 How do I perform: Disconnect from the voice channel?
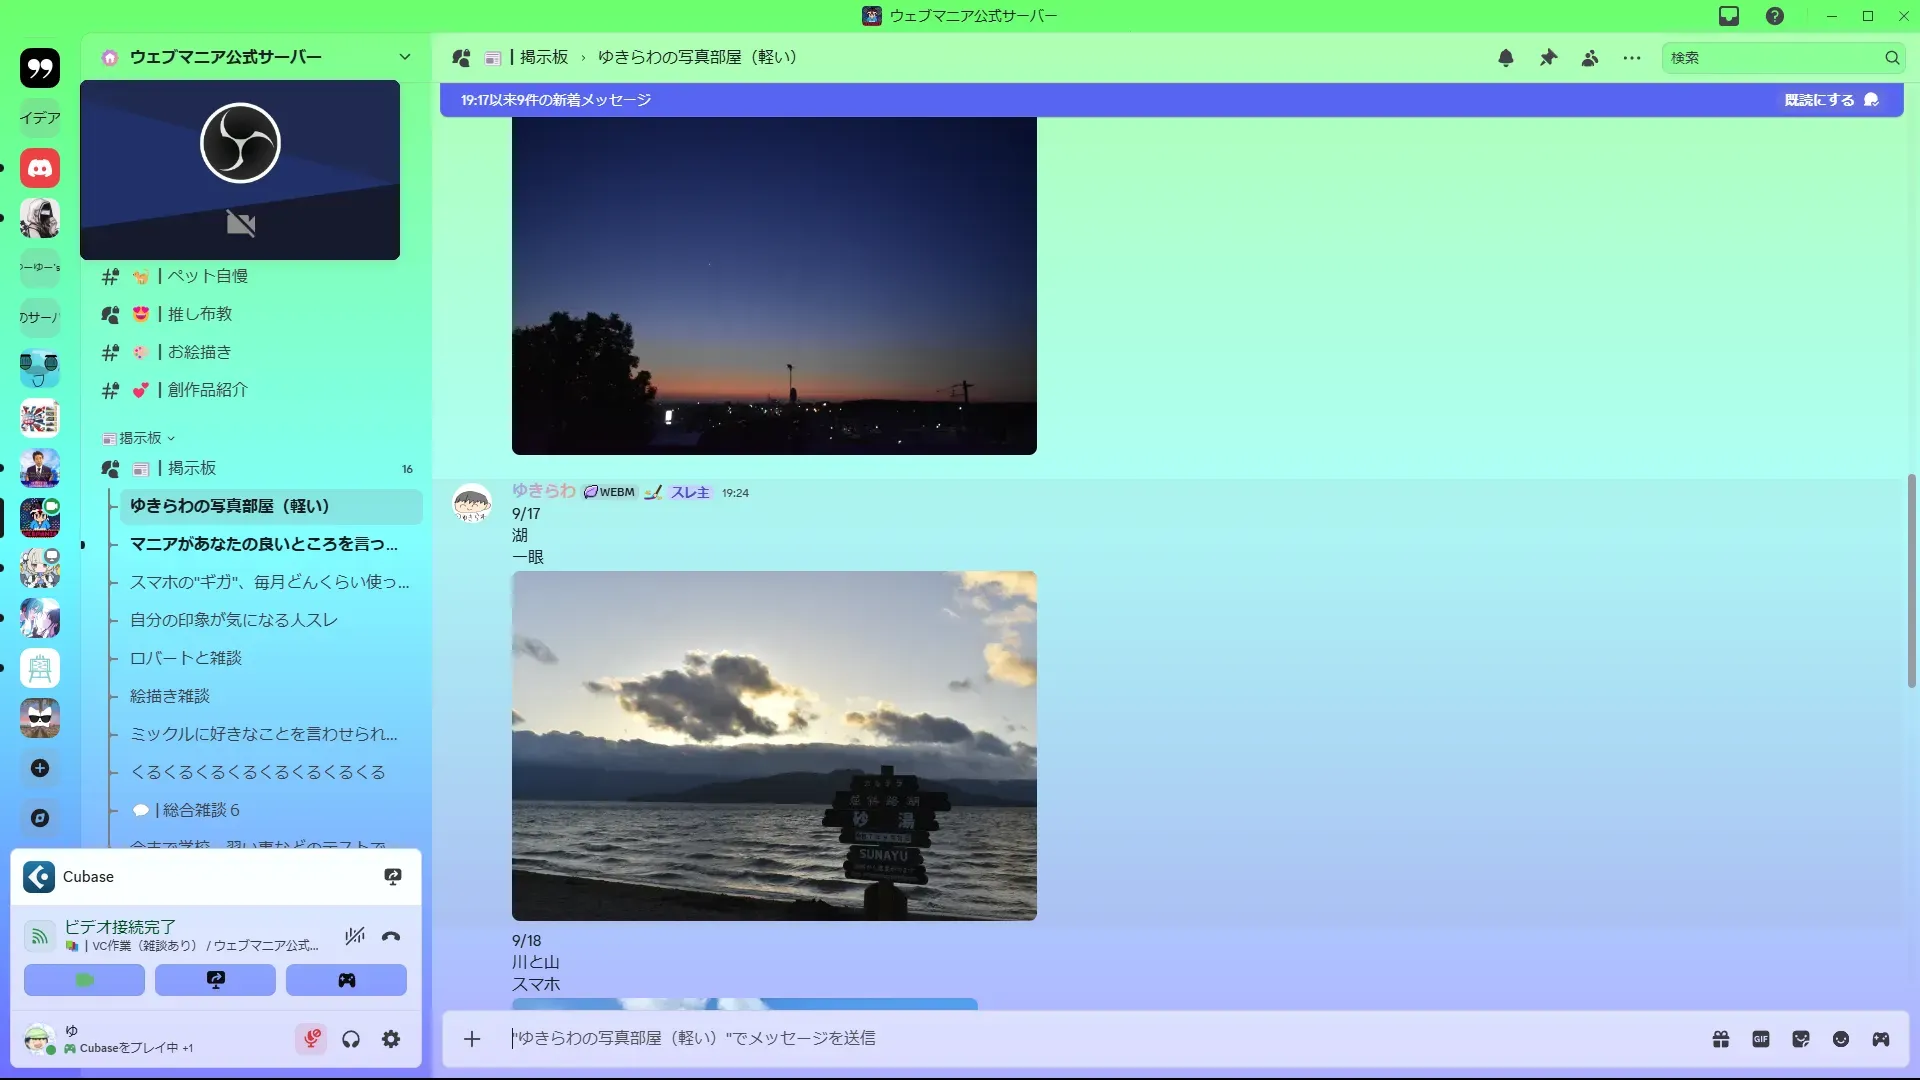coord(391,937)
